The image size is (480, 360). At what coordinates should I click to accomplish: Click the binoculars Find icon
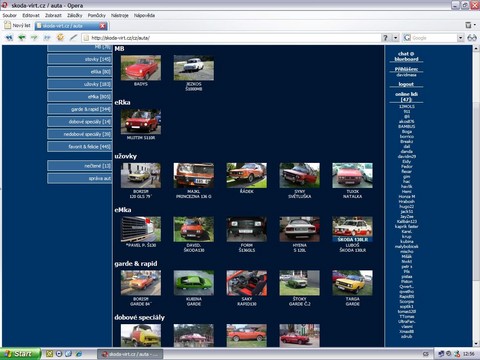coord(472,38)
